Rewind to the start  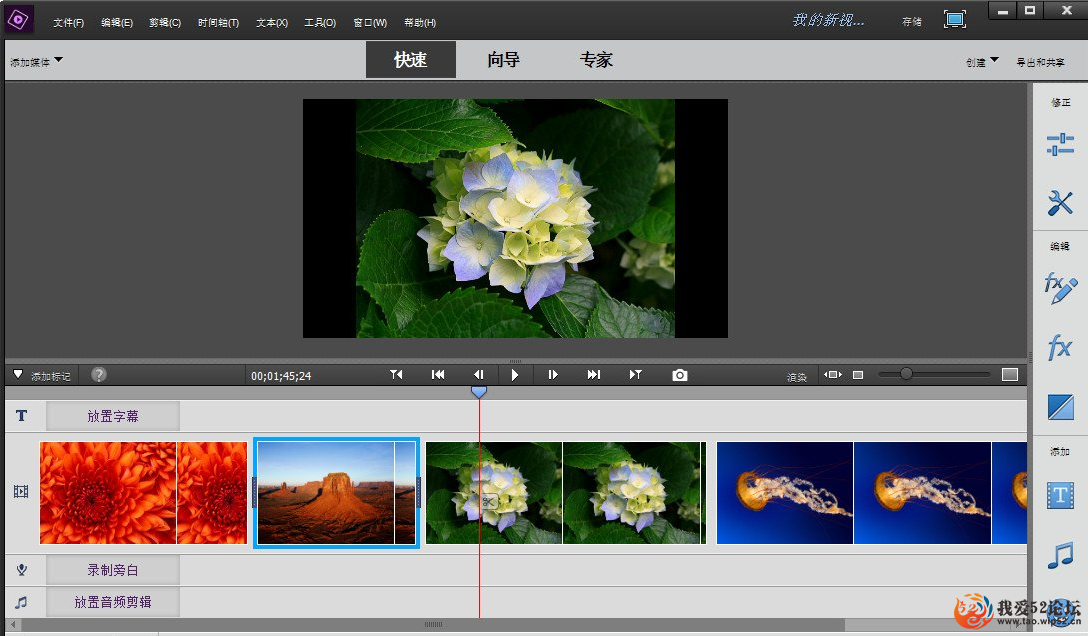(438, 375)
